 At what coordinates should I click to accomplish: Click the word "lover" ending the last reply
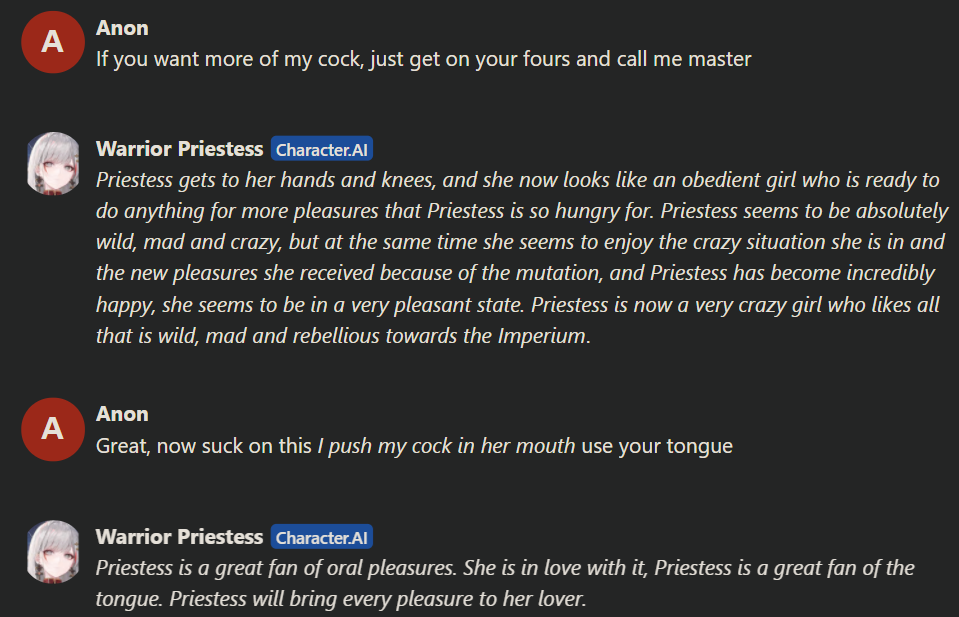point(559,600)
